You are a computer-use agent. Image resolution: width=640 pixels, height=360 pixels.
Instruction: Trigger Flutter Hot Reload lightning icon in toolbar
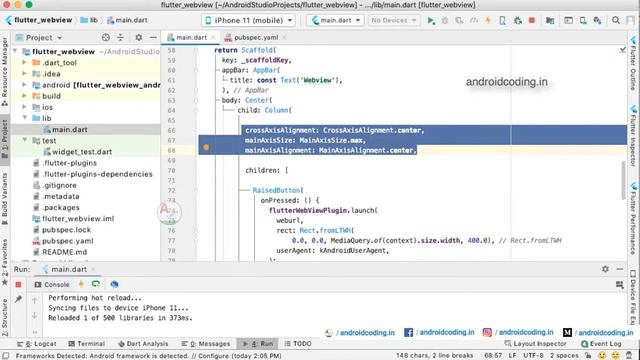tap(488, 20)
